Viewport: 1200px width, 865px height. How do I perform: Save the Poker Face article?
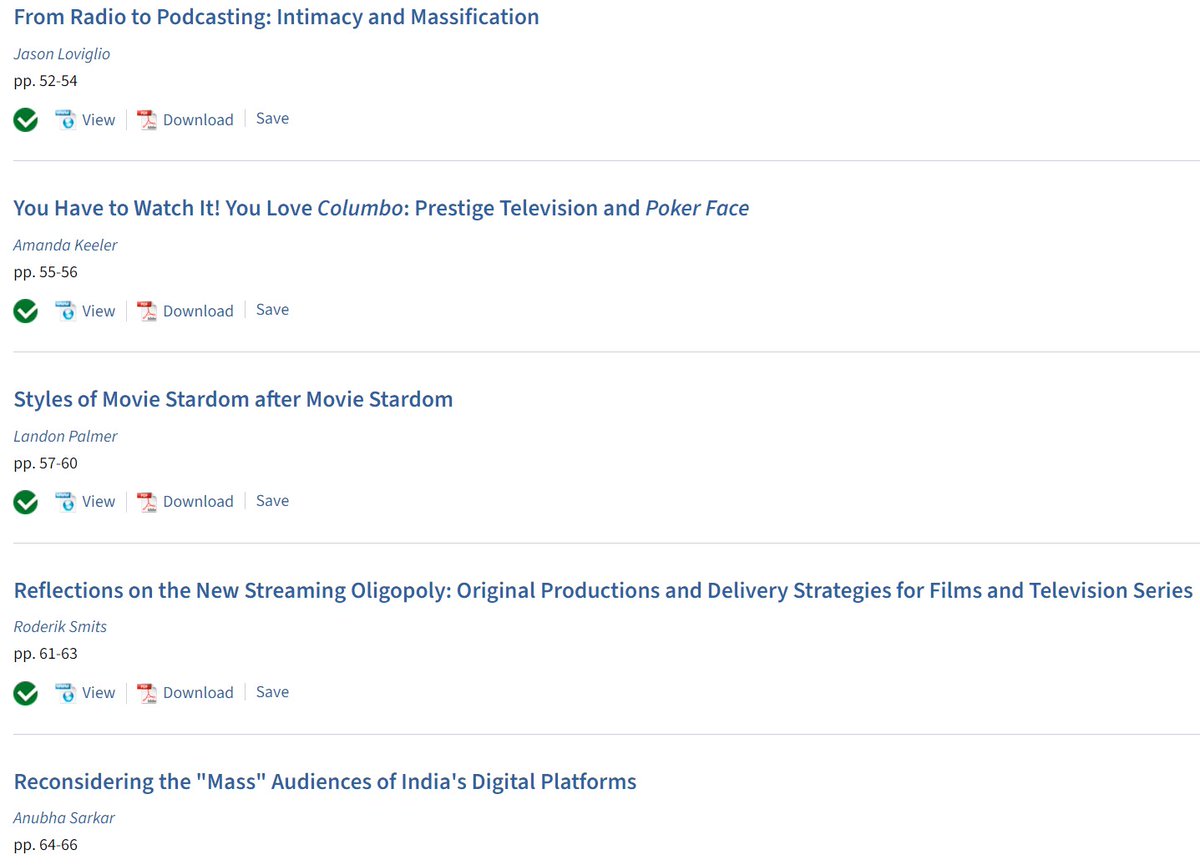(x=272, y=309)
